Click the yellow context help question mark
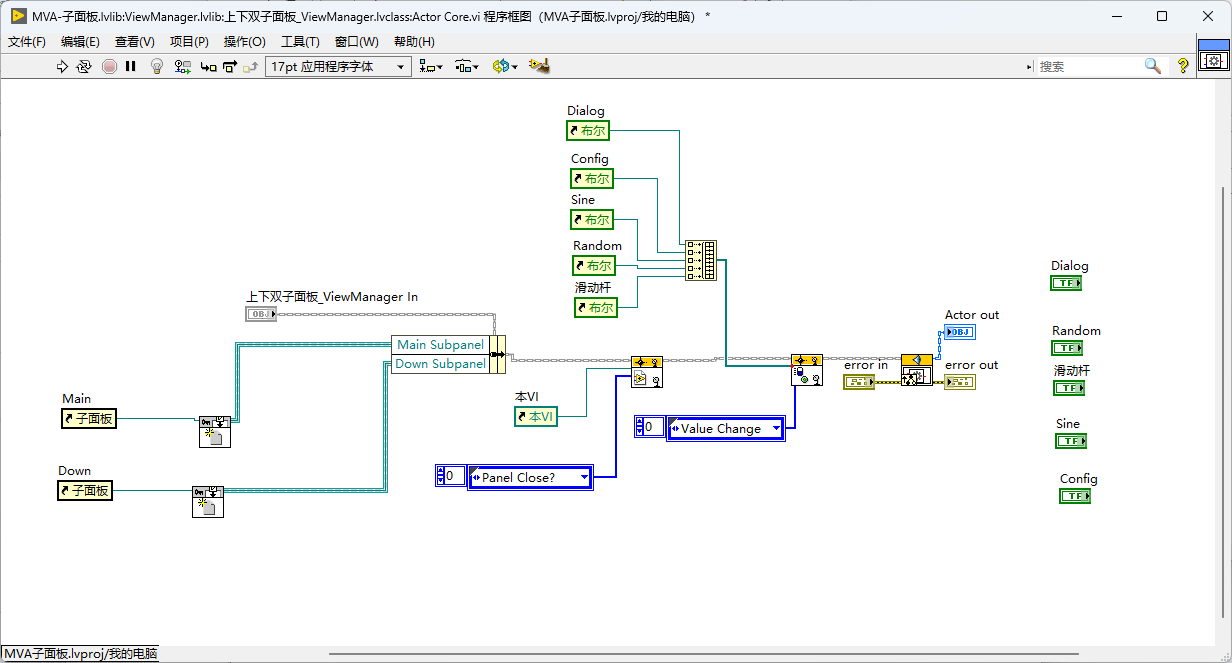 (x=1183, y=66)
